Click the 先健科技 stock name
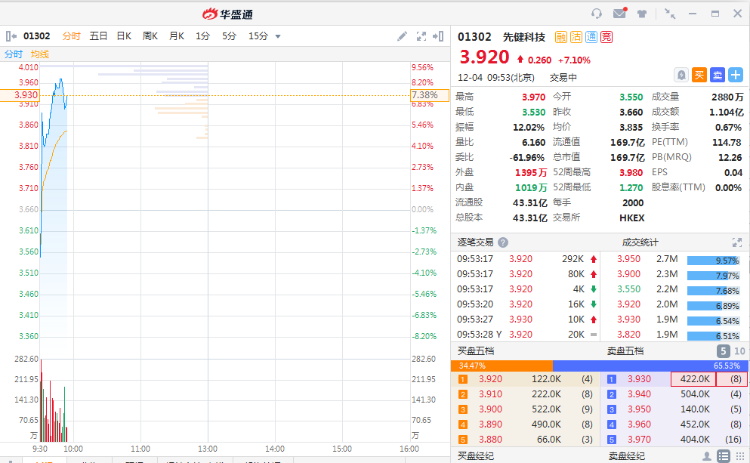750x463 pixels. [524, 37]
